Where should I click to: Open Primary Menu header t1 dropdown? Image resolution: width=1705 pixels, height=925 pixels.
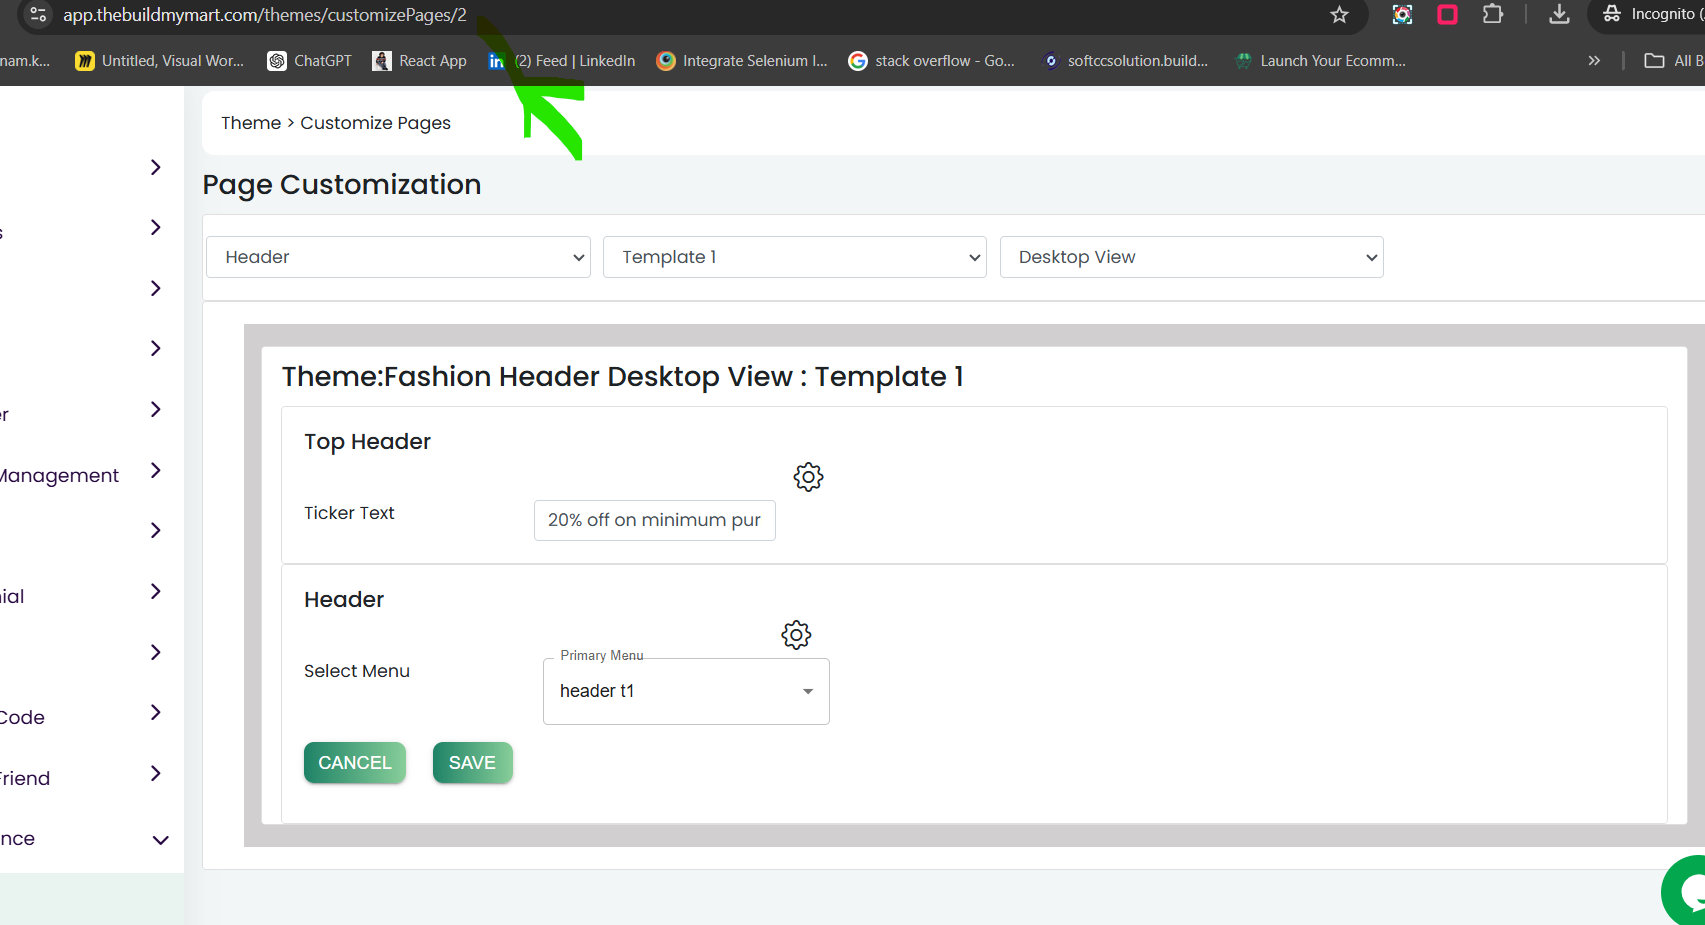[x=686, y=691]
